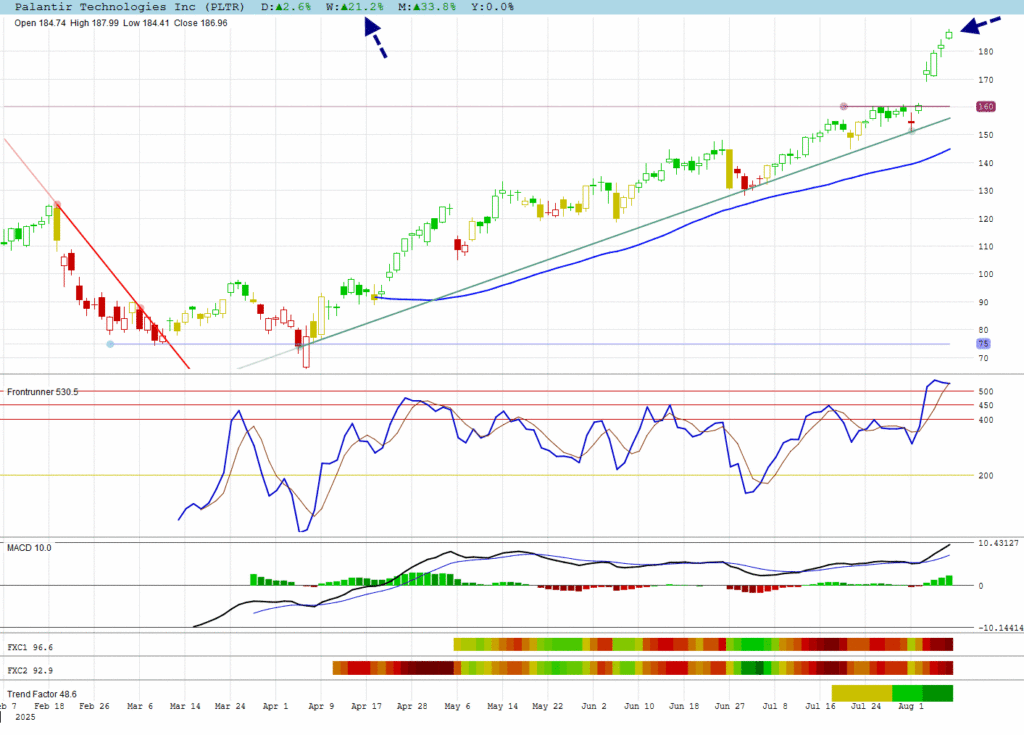Click the Trend Factor 48.6 label
This screenshot has height=735, width=1024.
(42, 694)
